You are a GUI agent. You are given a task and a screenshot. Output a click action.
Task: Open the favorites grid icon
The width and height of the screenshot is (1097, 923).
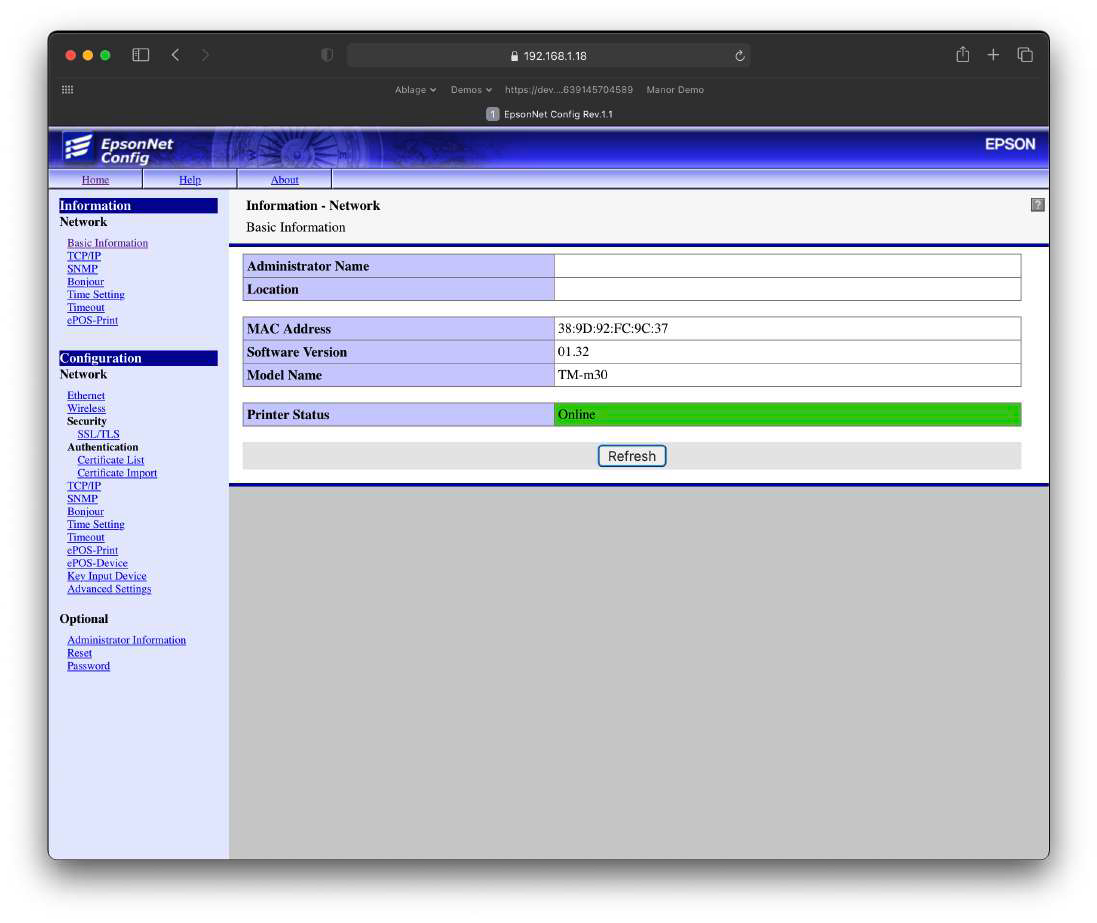68,90
